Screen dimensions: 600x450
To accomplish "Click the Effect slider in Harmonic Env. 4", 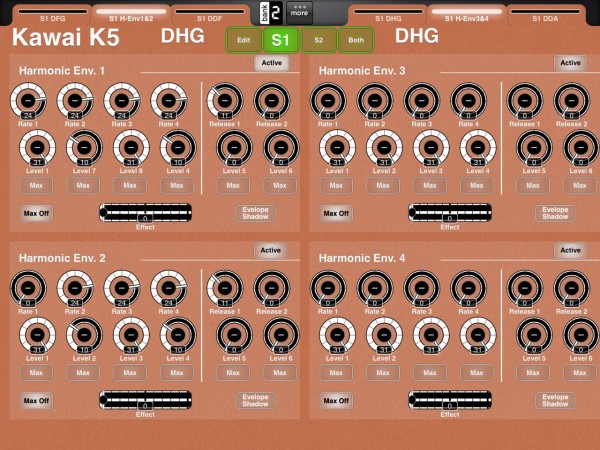I will tap(450, 400).
